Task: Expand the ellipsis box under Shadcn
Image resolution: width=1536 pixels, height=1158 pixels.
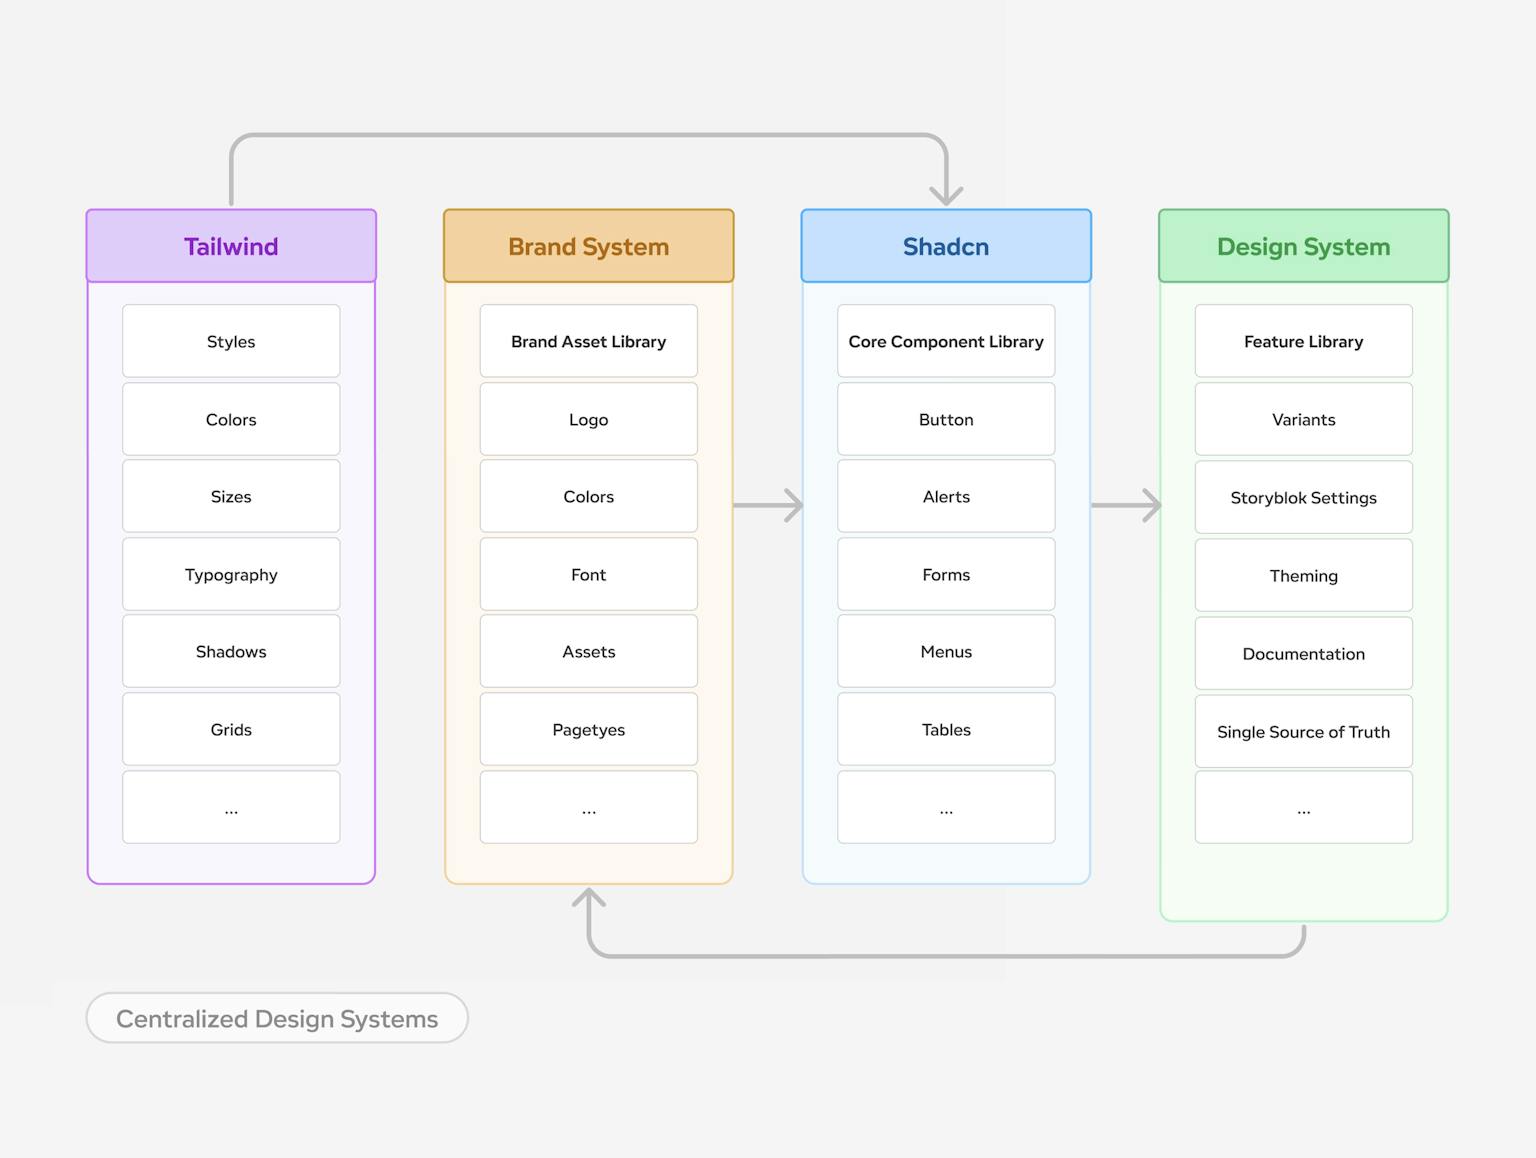Action: (x=945, y=807)
